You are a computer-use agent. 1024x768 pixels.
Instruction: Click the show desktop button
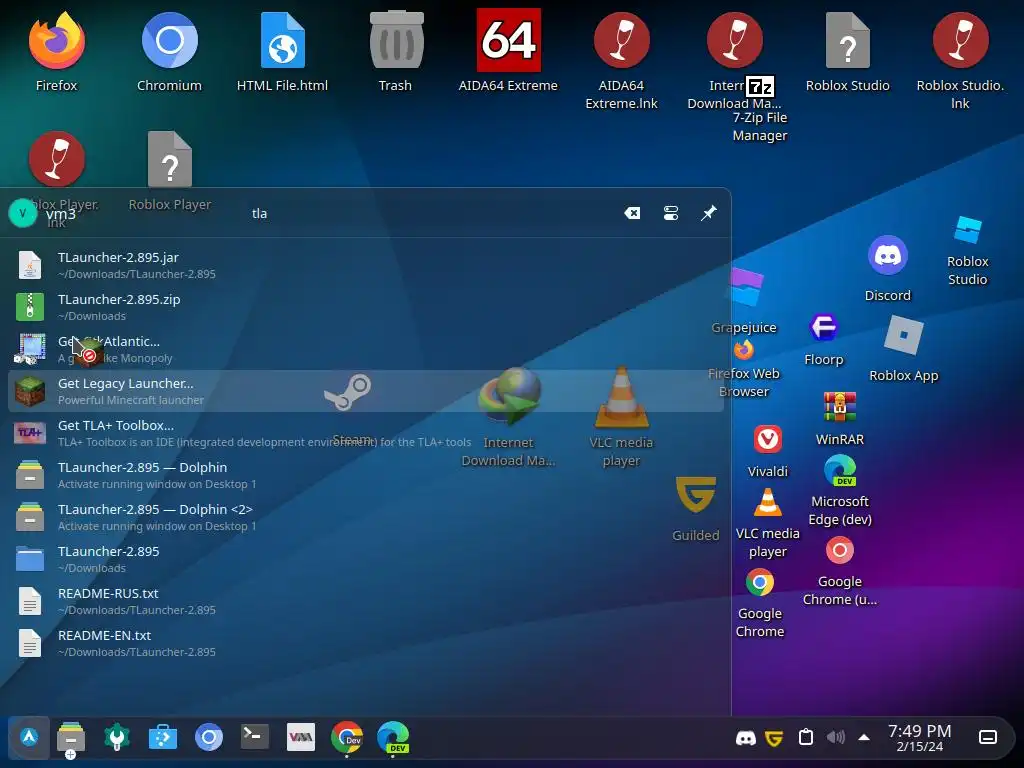pos(988,738)
